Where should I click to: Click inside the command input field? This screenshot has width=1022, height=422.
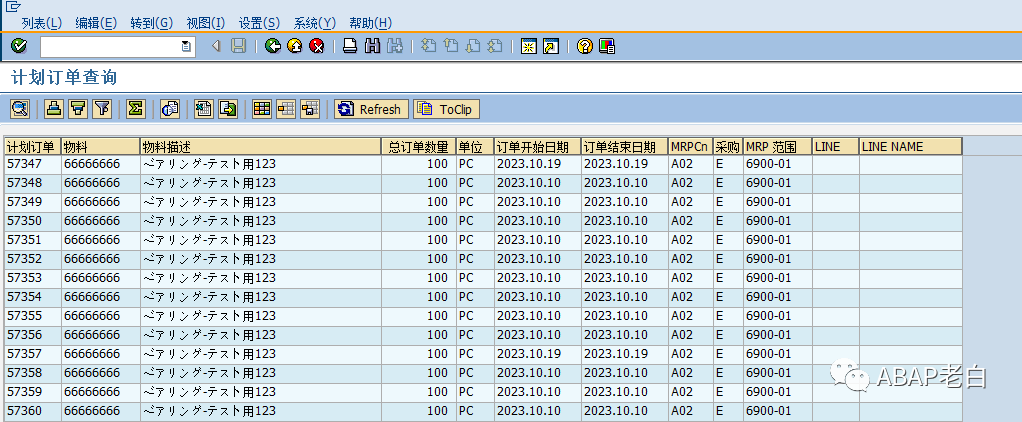tap(111, 46)
